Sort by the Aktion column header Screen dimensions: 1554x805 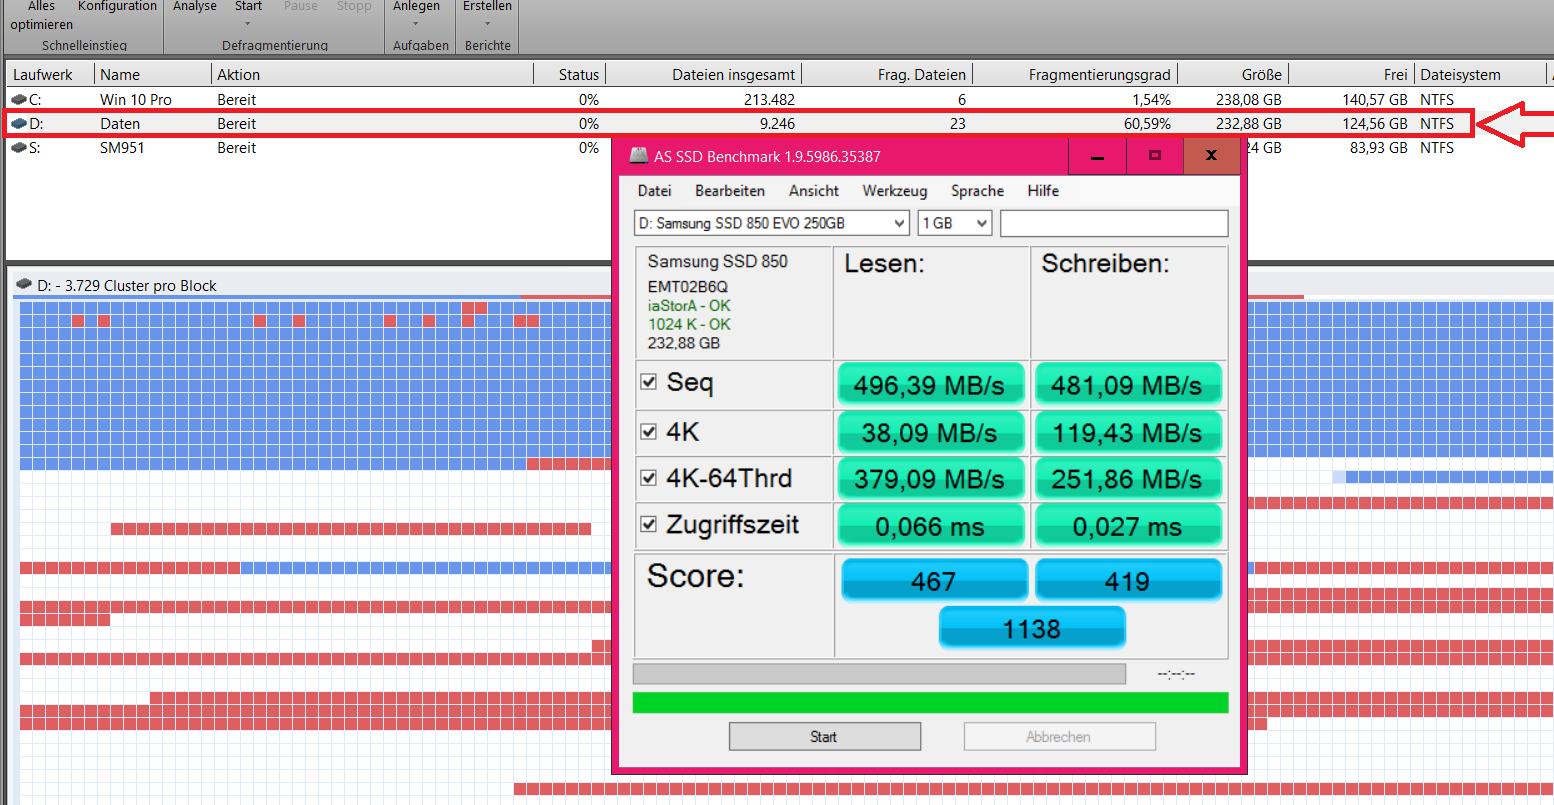tap(371, 74)
